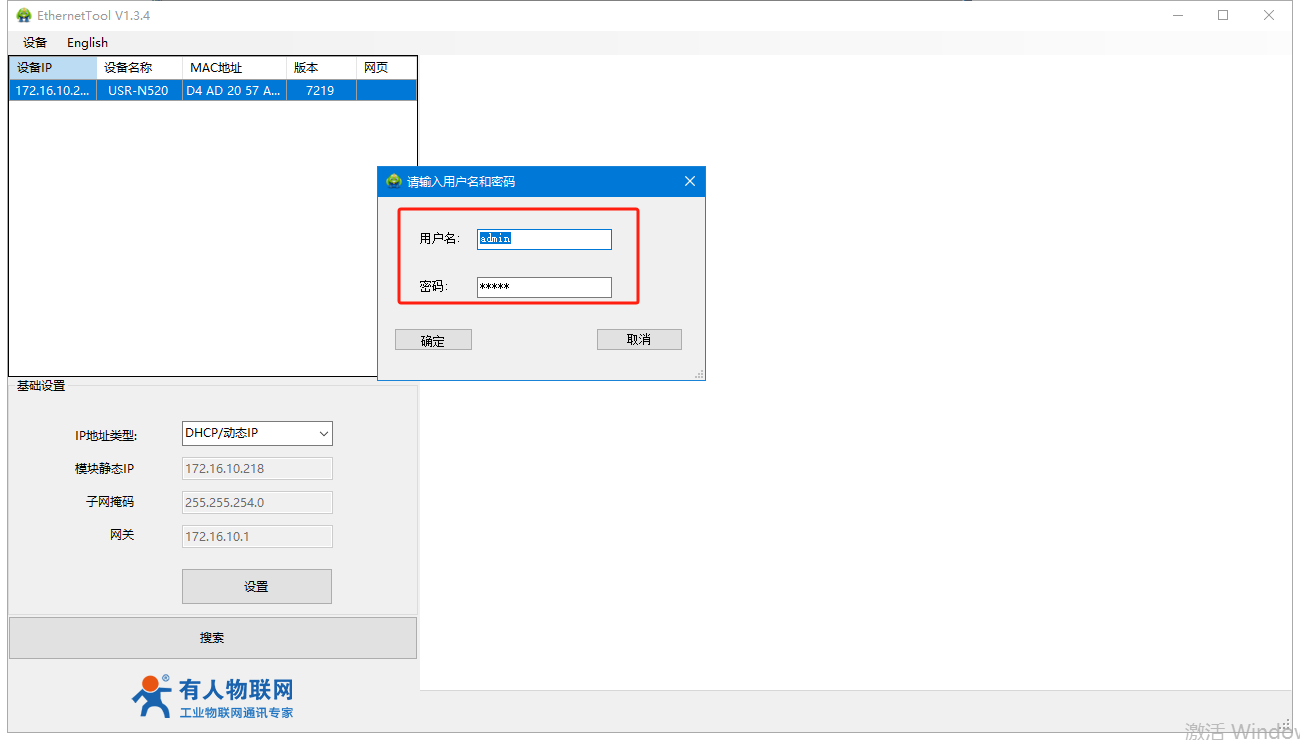The image size is (1300, 740).
Task: Select the device IP cell 172.16.10.2...
Action: (x=53, y=90)
